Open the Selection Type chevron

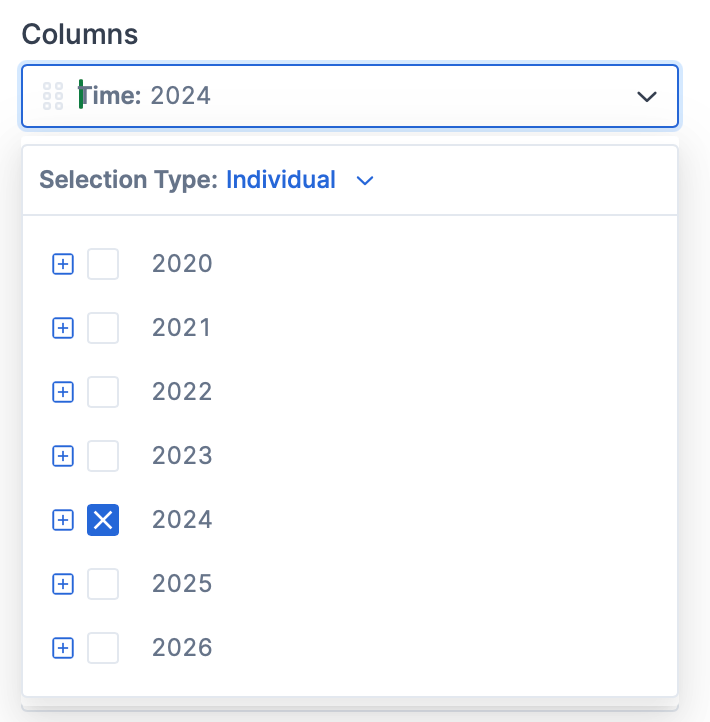(365, 180)
